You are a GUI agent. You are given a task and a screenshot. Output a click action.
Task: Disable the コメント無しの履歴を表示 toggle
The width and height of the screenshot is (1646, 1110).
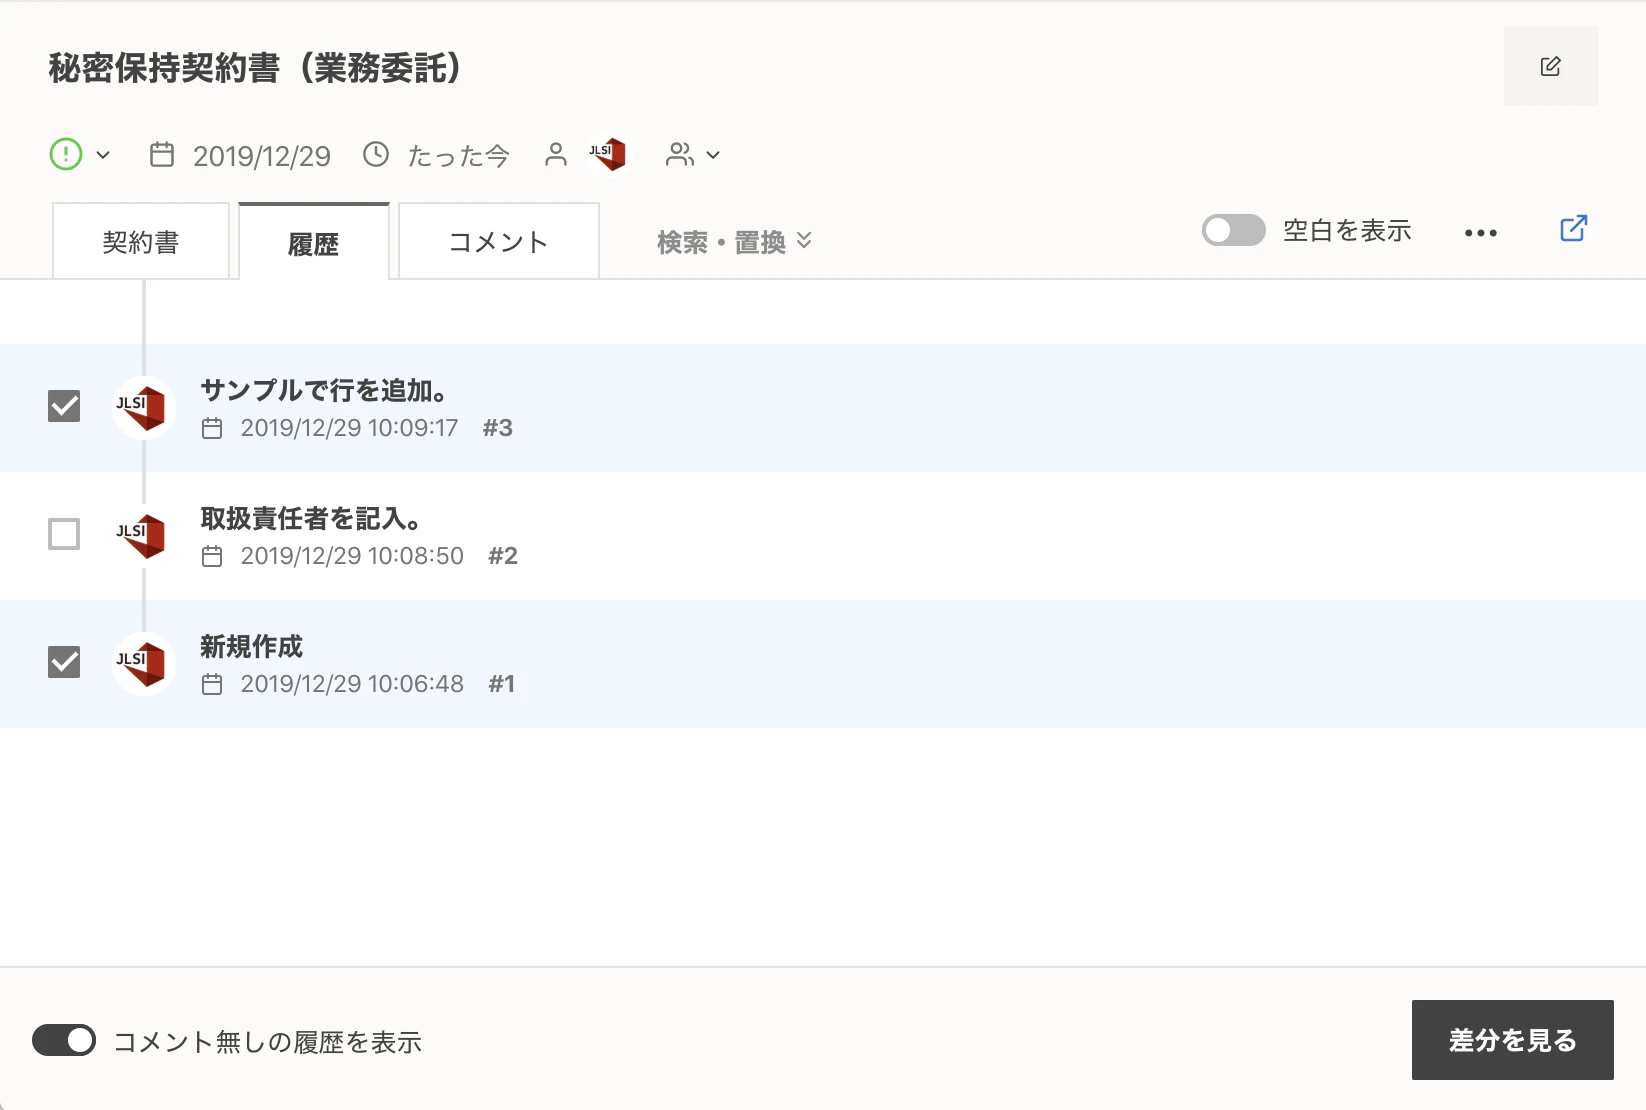point(64,1040)
